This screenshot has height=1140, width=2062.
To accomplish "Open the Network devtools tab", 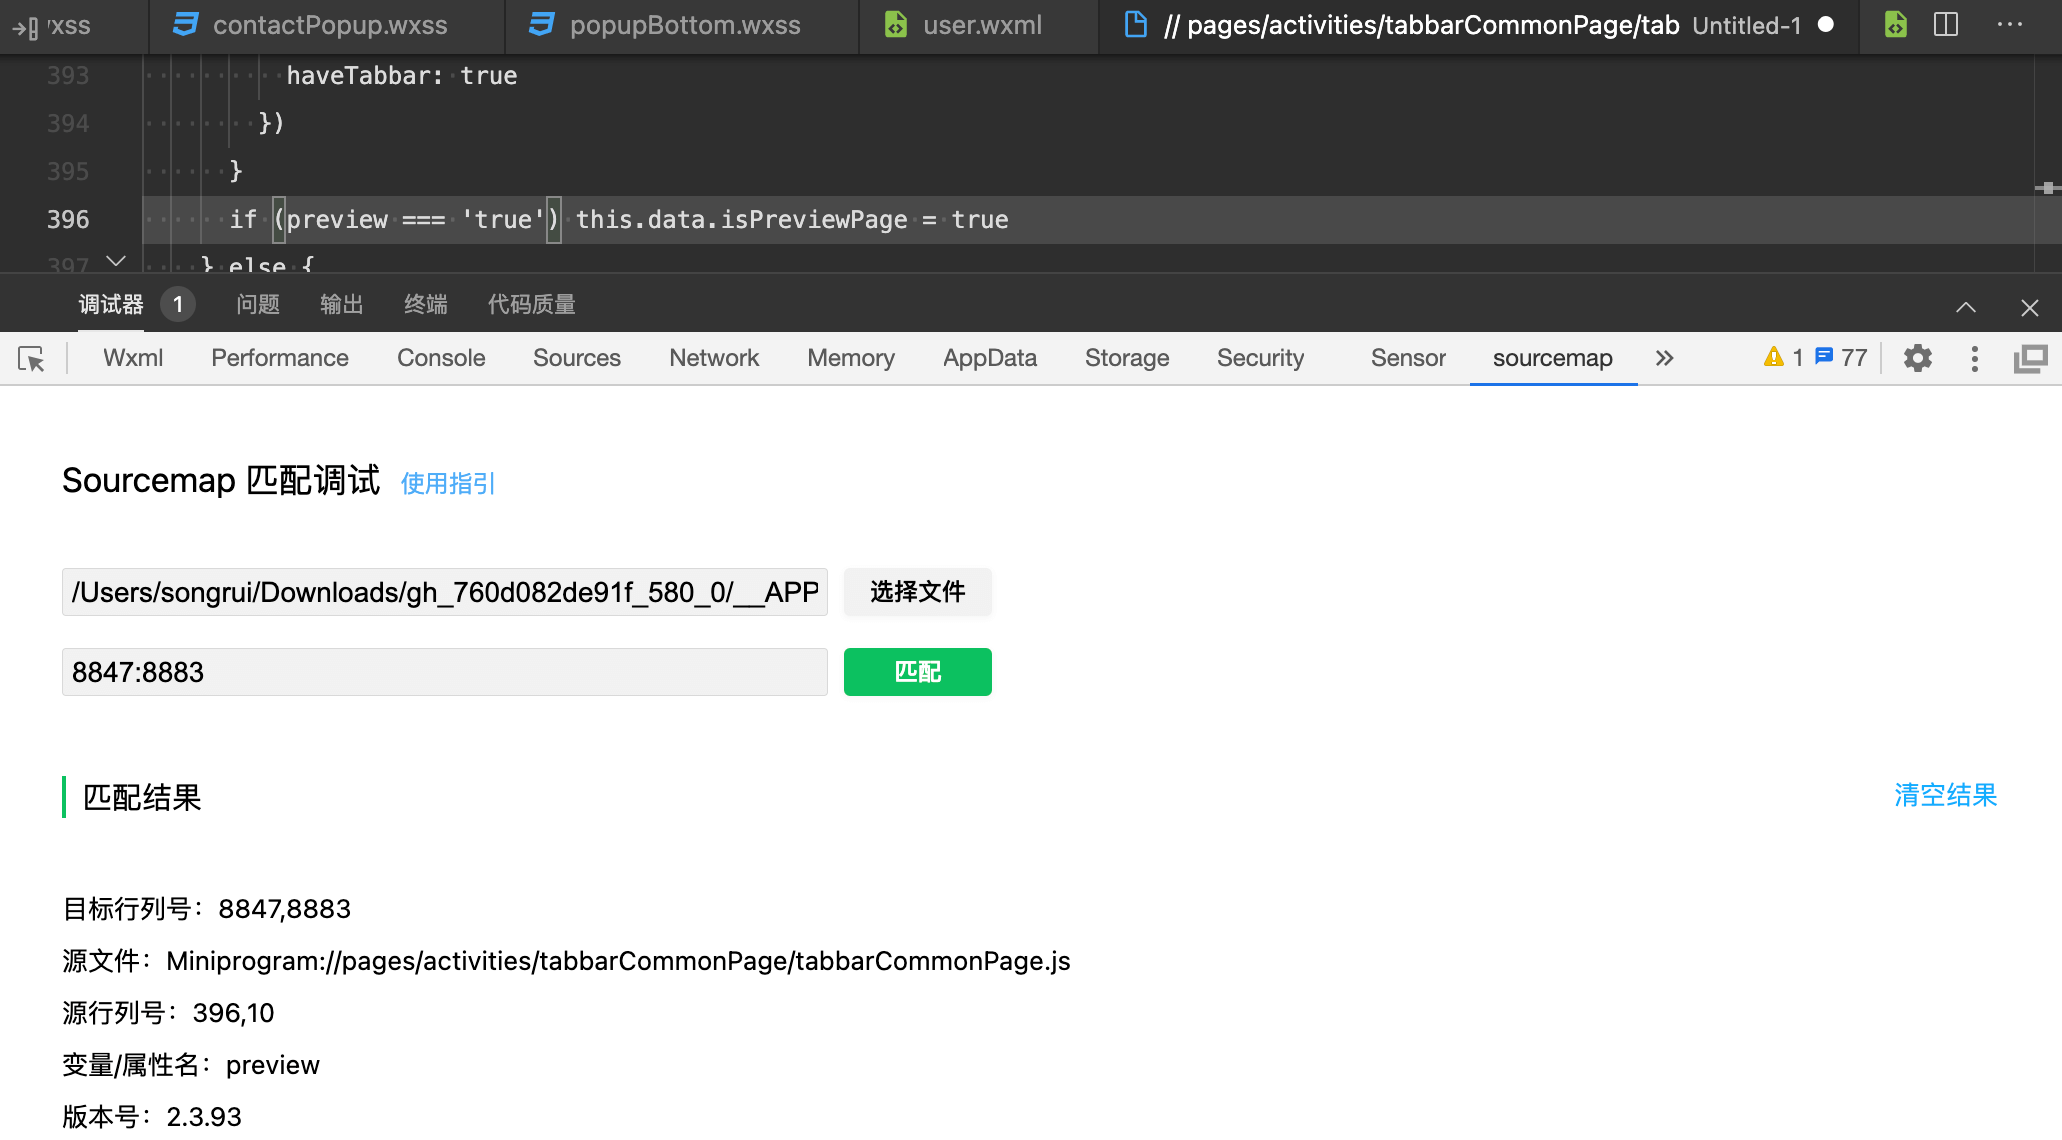I will point(714,358).
